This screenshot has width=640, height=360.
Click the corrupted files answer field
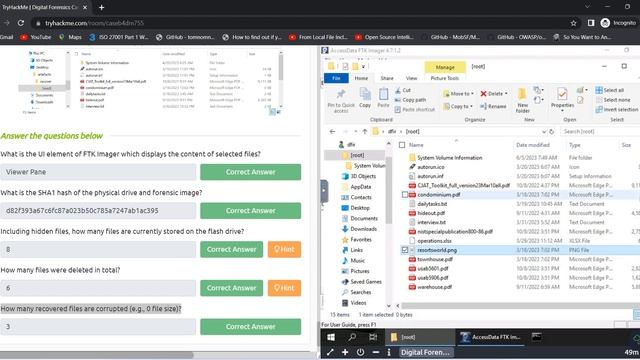pyautogui.click(x=98, y=327)
